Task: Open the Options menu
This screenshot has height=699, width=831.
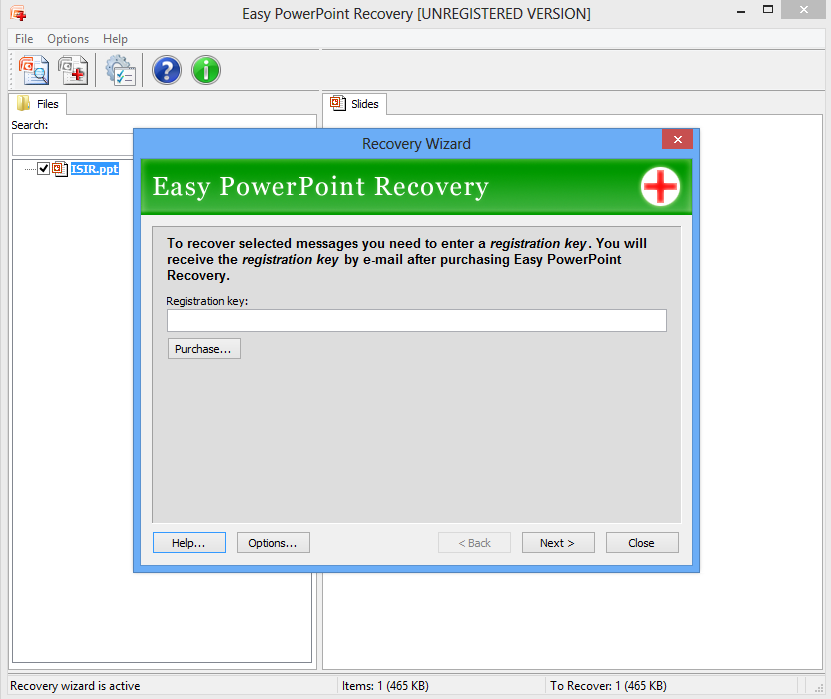Action: coord(68,39)
